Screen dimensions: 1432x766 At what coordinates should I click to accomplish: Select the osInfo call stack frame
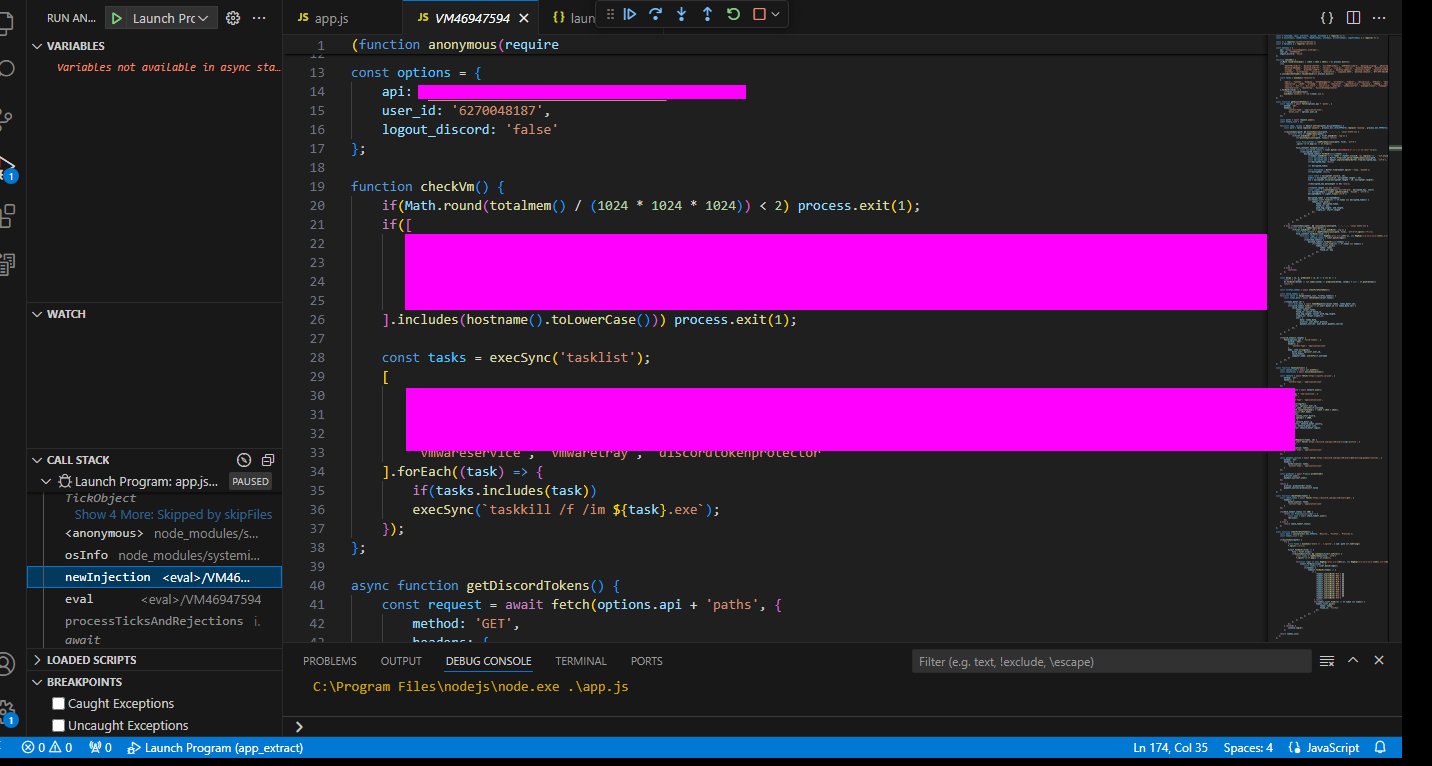pyautogui.click(x=154, y=555)
